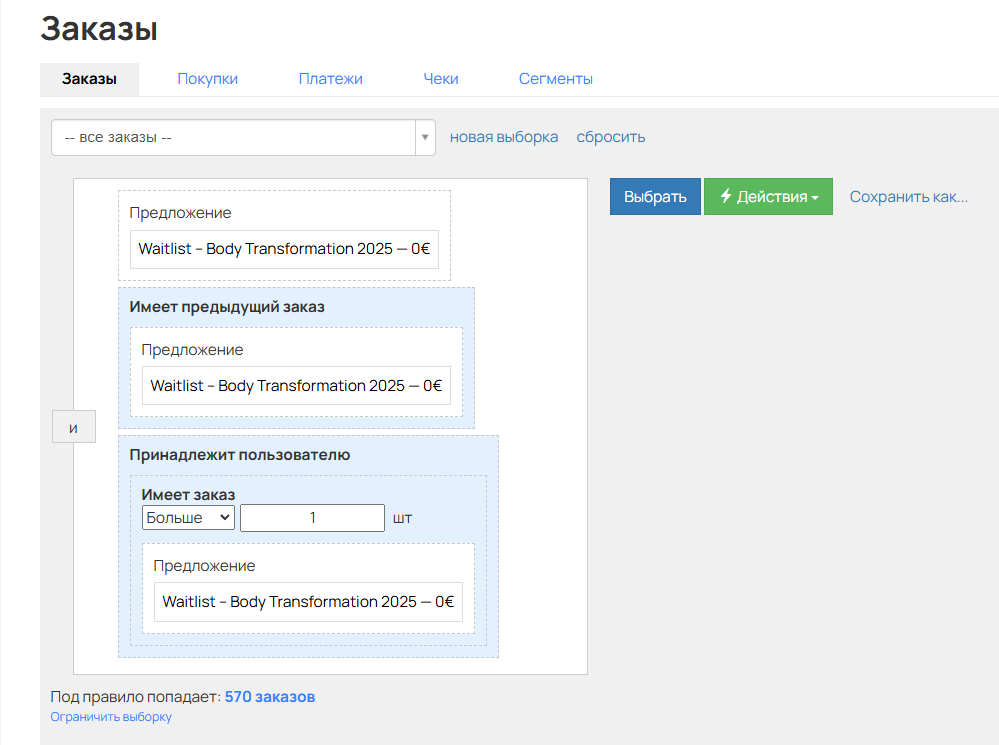Reset filters with the 'сбросить' link
This screenshot has width=999, height=745.
pos(610,137)
